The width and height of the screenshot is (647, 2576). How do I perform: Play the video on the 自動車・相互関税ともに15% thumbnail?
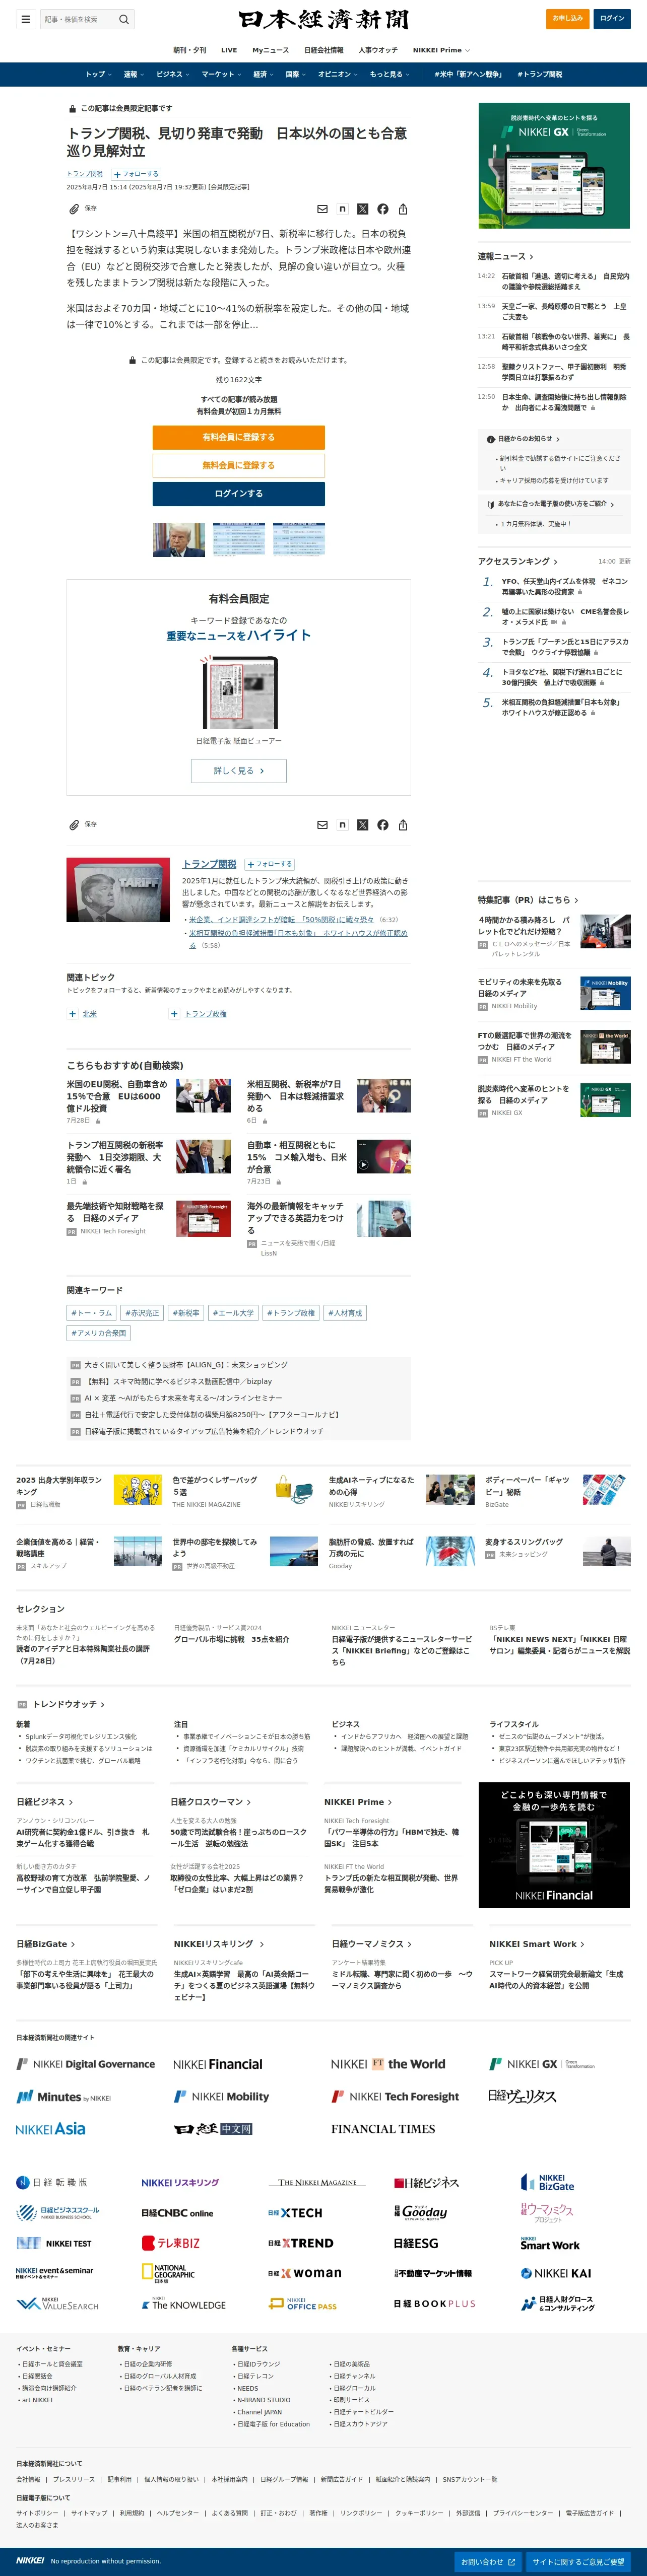[x=363, y=1165]
